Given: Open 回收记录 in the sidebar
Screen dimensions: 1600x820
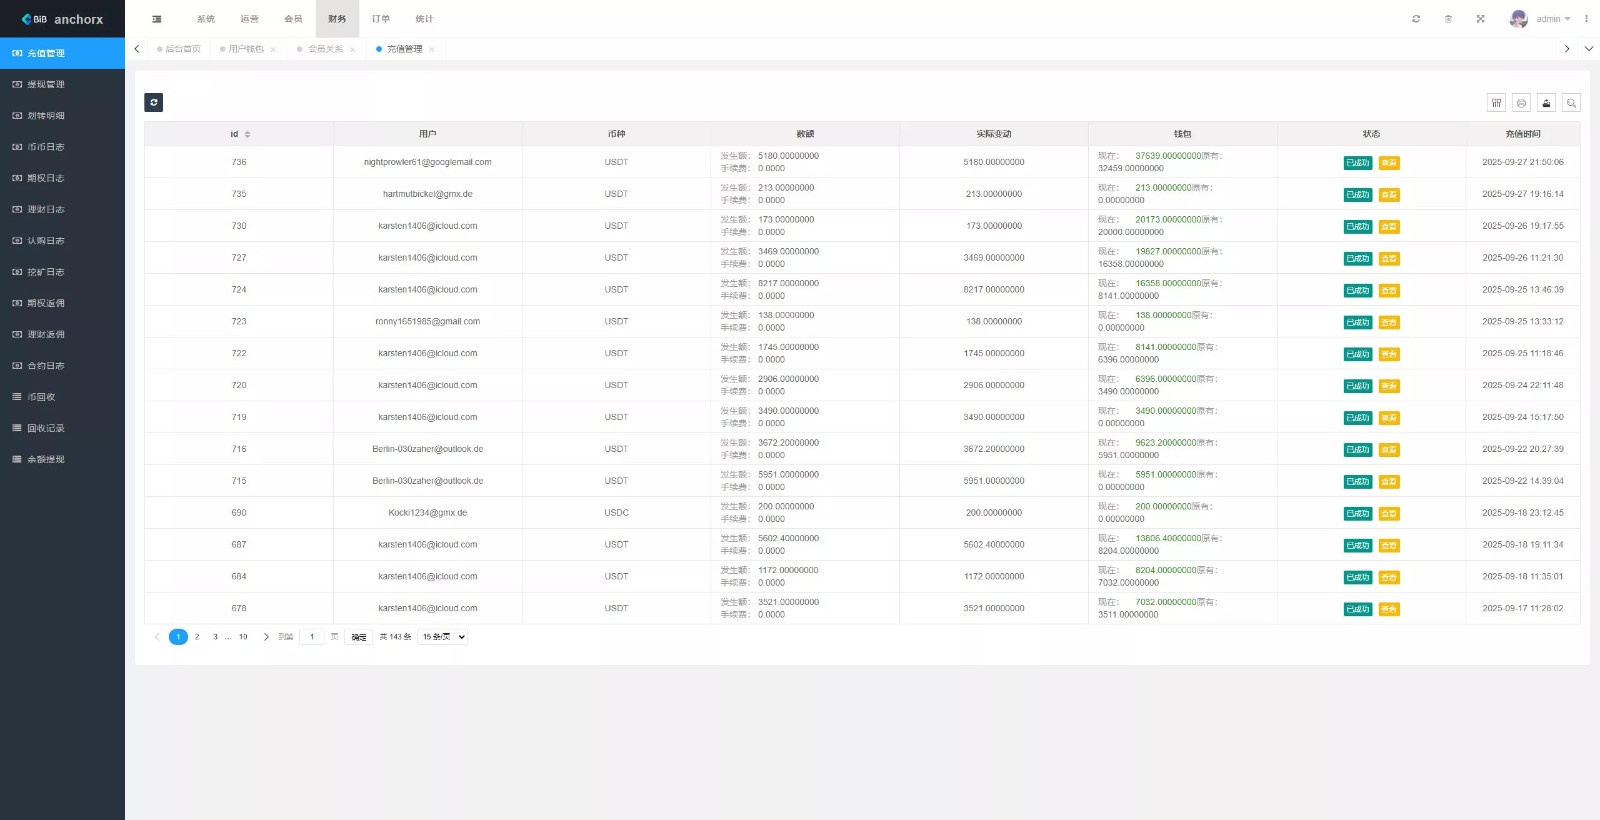Looking at the screenshot, I should pos(62,428).
